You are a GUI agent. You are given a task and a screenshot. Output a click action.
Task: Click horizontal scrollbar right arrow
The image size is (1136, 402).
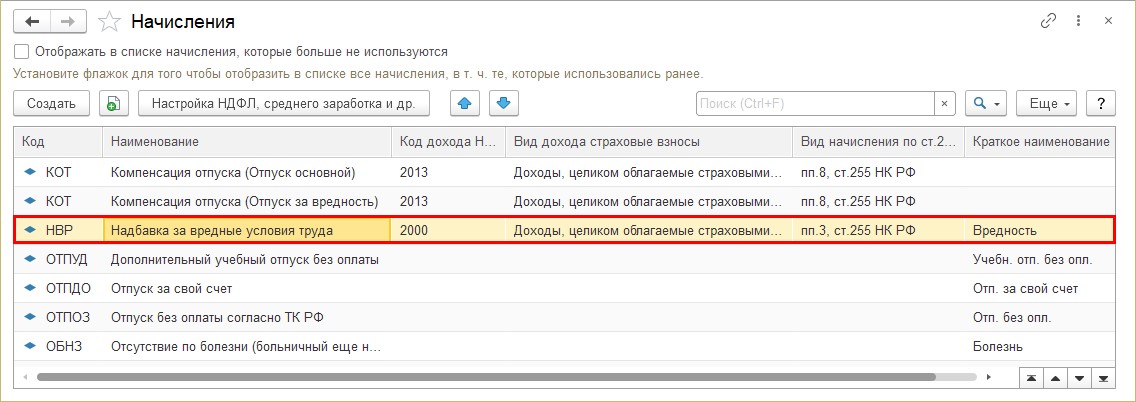coord(990,377)
